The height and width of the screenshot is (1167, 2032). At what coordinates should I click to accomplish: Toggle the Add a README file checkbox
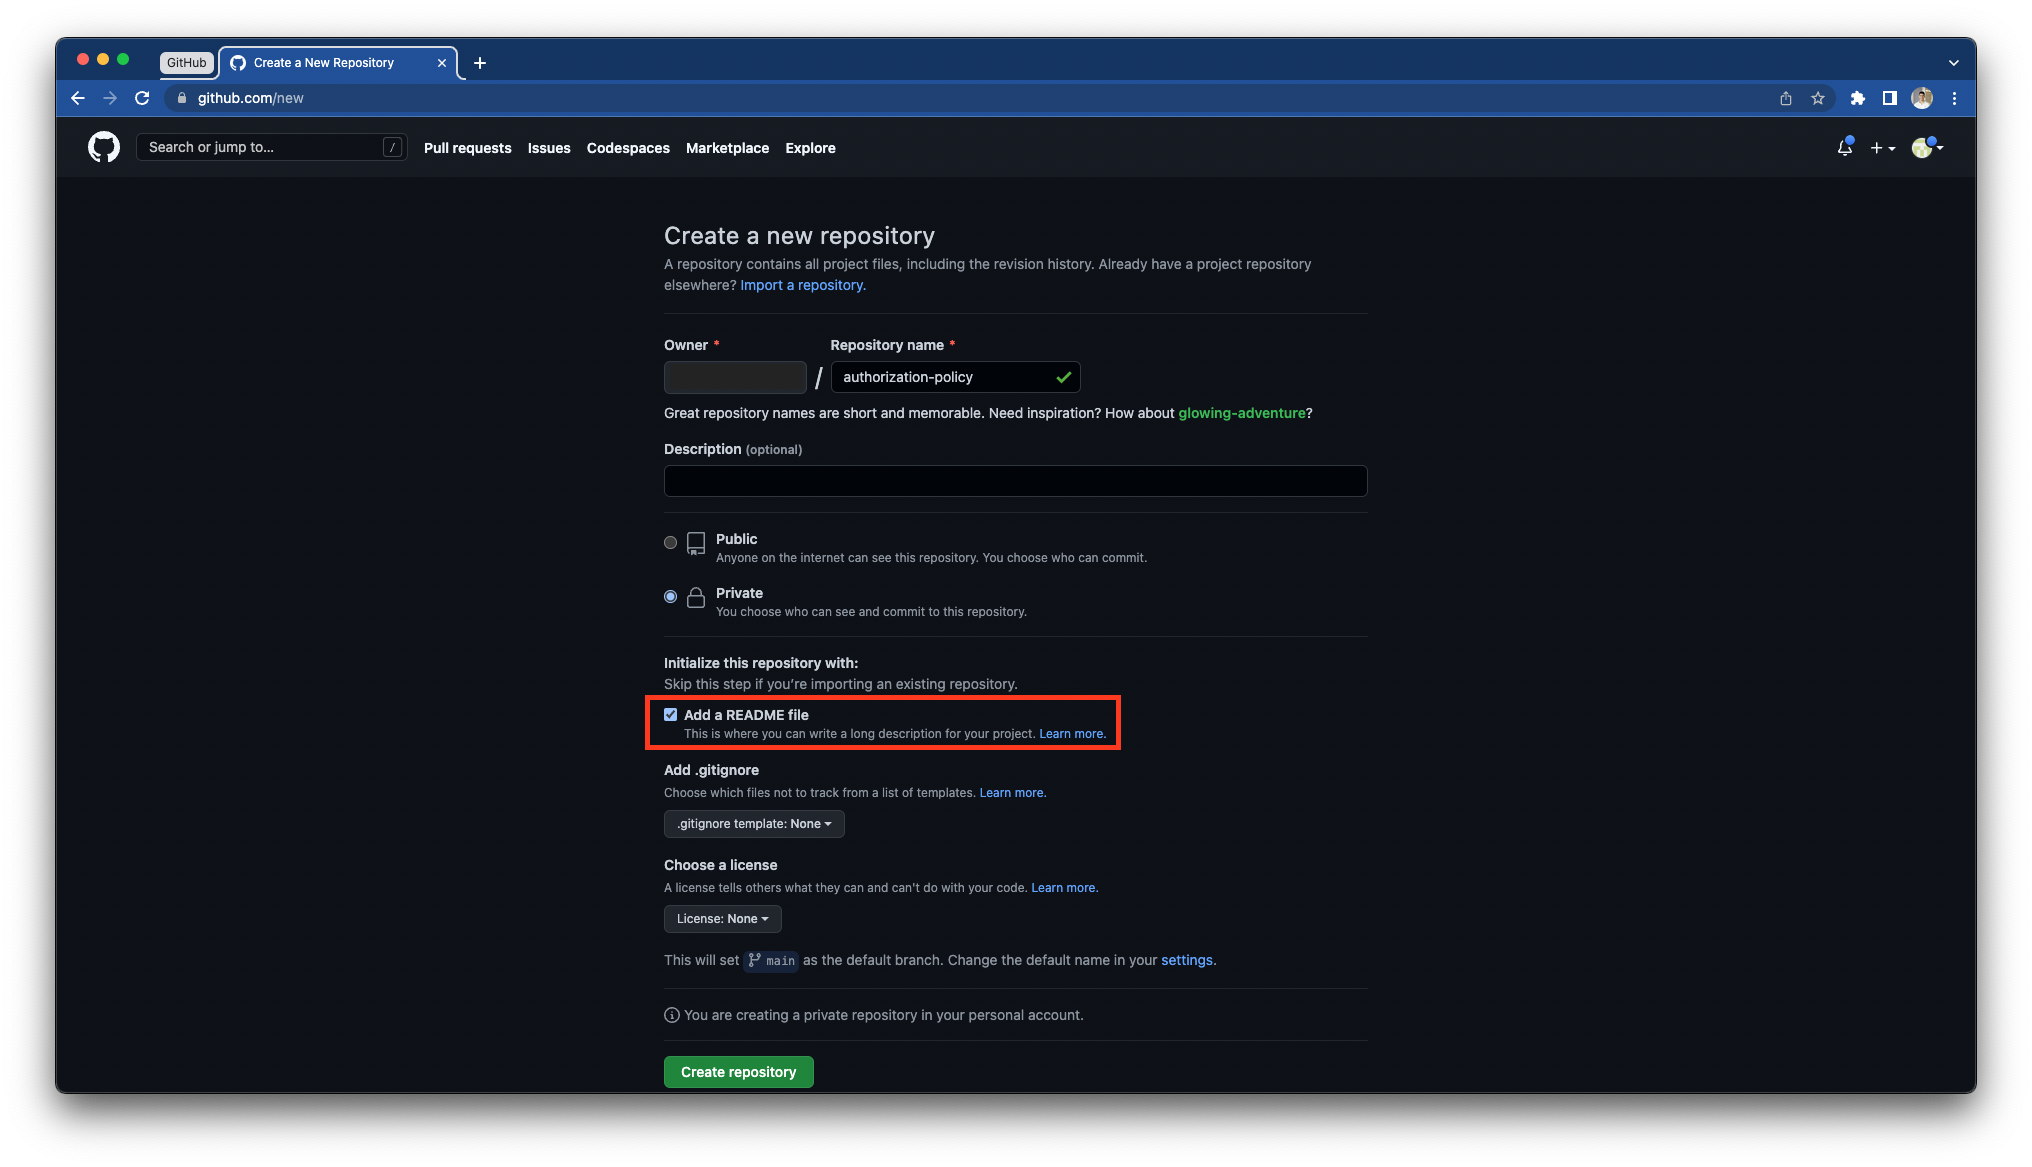point(670,715)
